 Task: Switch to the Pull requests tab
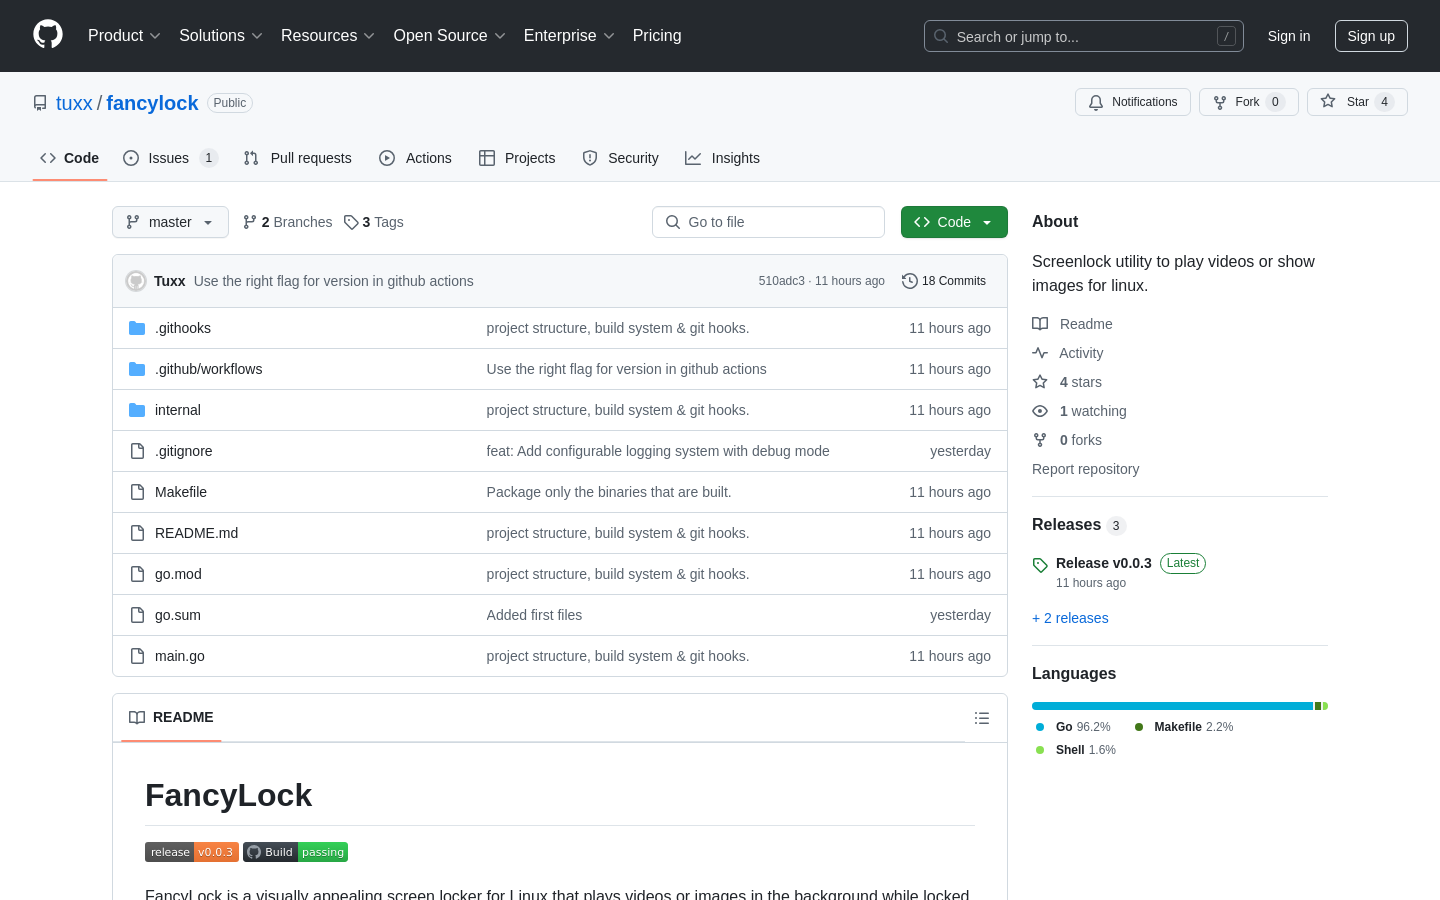click(298, 158)
